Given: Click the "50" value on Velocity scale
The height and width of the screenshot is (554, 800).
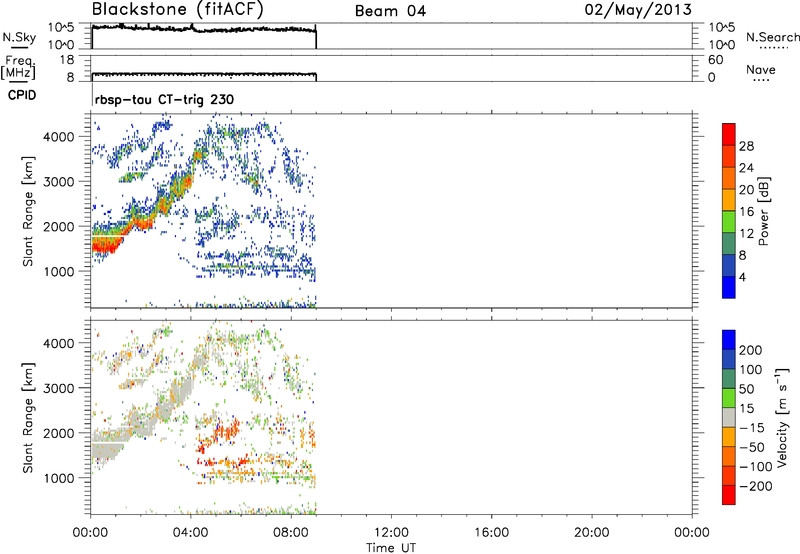Looking at the screenshot, I should (746, 389).
